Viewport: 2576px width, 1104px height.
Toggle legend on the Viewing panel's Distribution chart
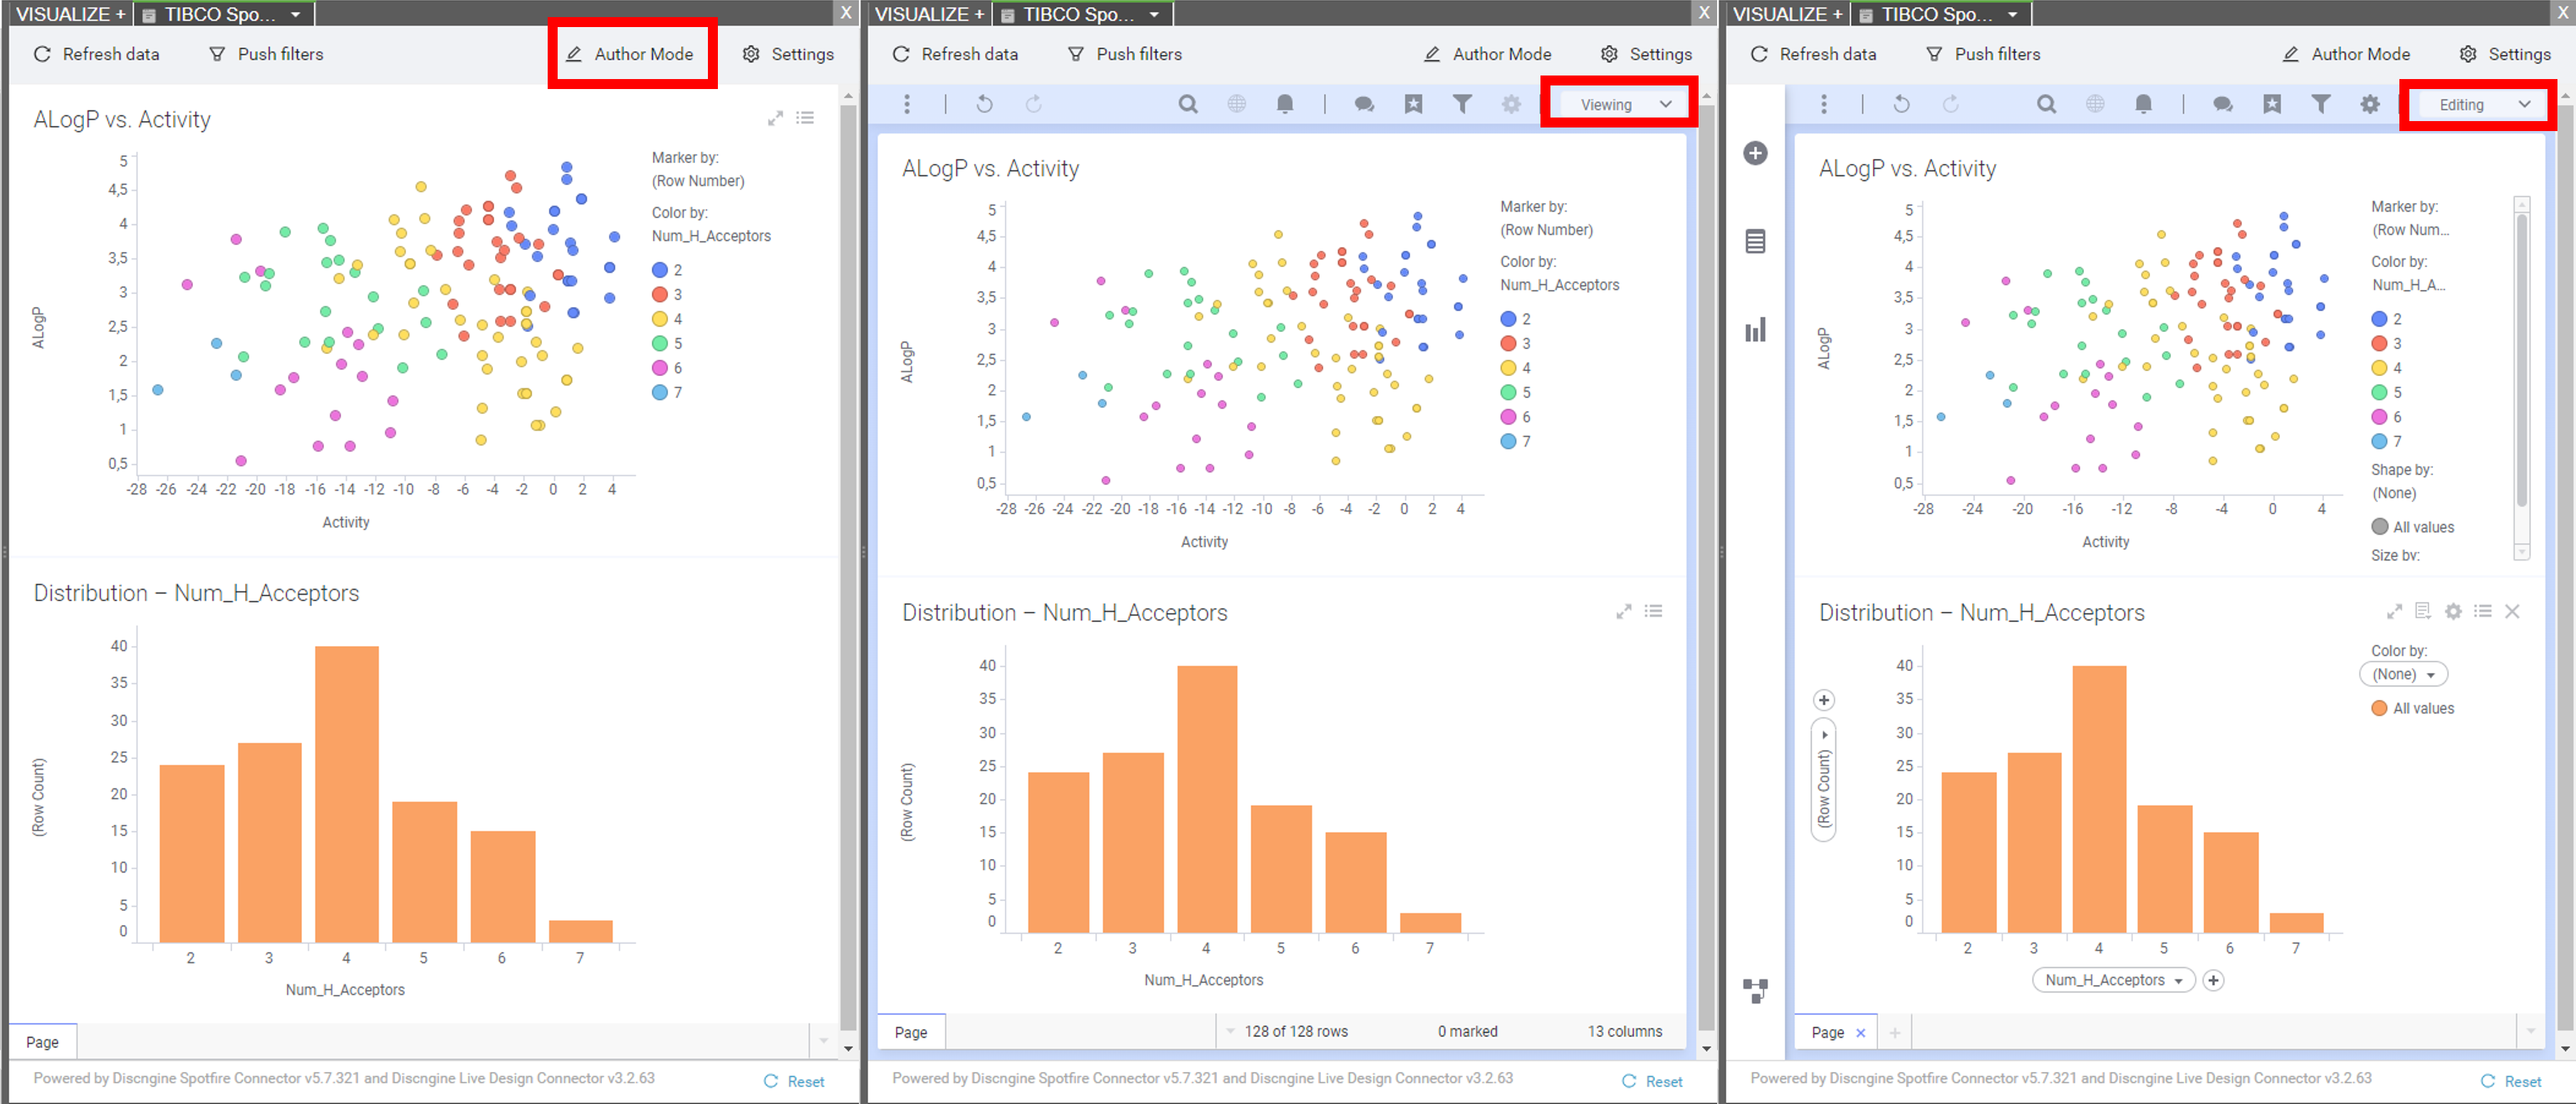[x=1653, y=611]
